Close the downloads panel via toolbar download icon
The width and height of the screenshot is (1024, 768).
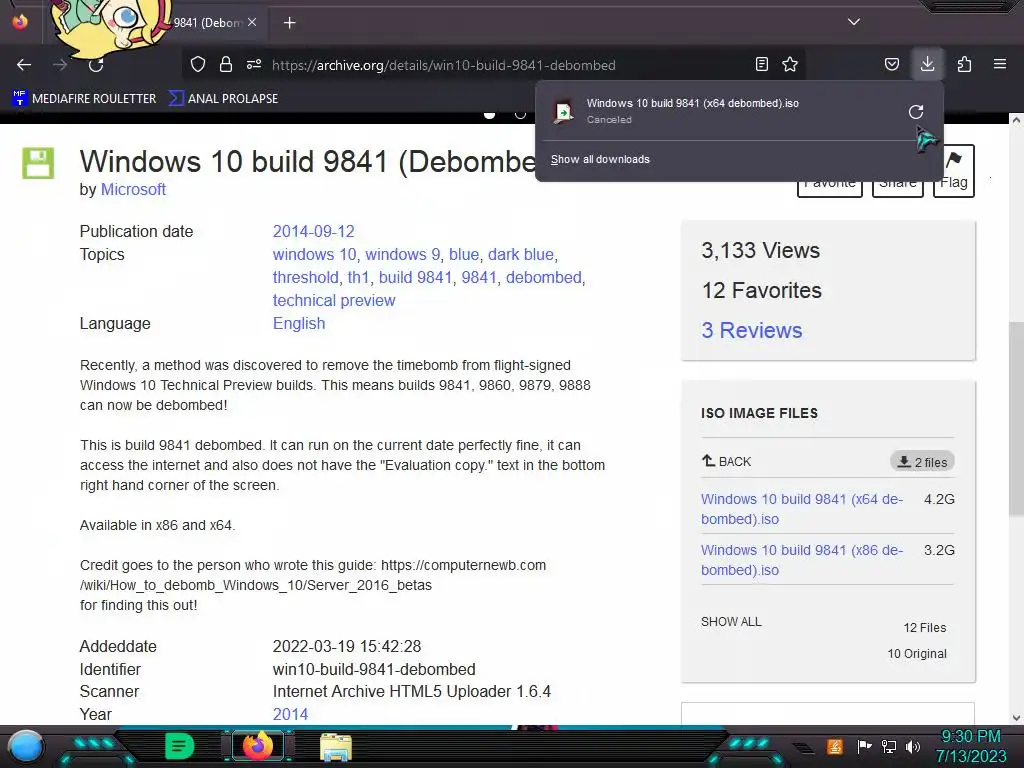click(927, 64)
